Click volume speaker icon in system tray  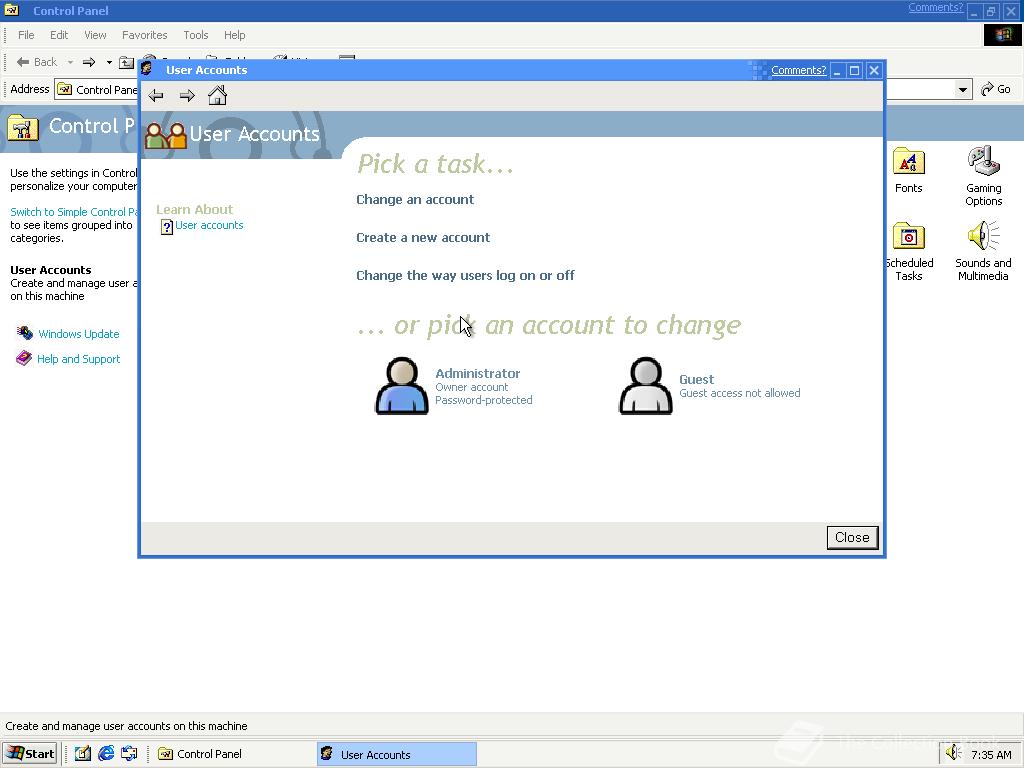[953, 753]
